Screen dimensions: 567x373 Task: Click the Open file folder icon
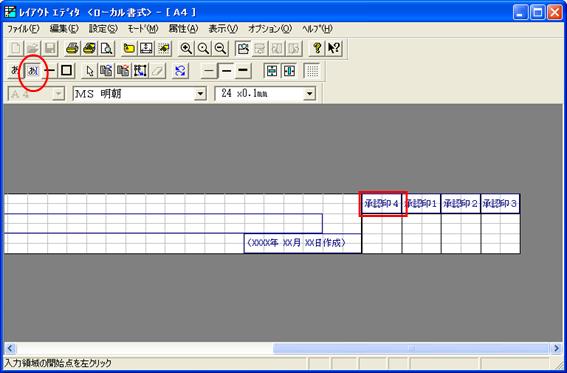[x=33, y=48]
